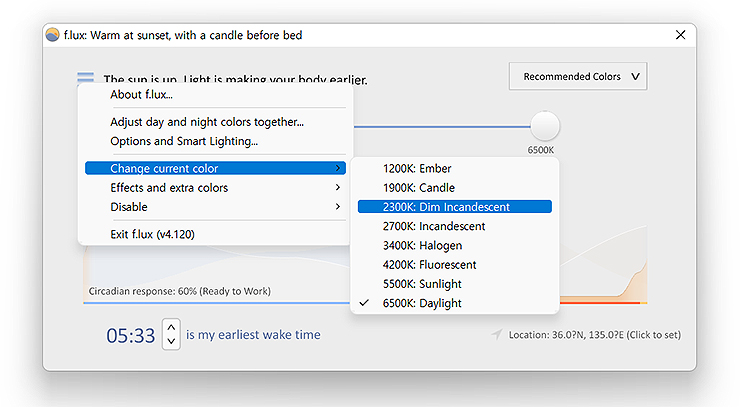740x407 pixels.
Task: Open the Disable submenu
Action: click(215, 207)
